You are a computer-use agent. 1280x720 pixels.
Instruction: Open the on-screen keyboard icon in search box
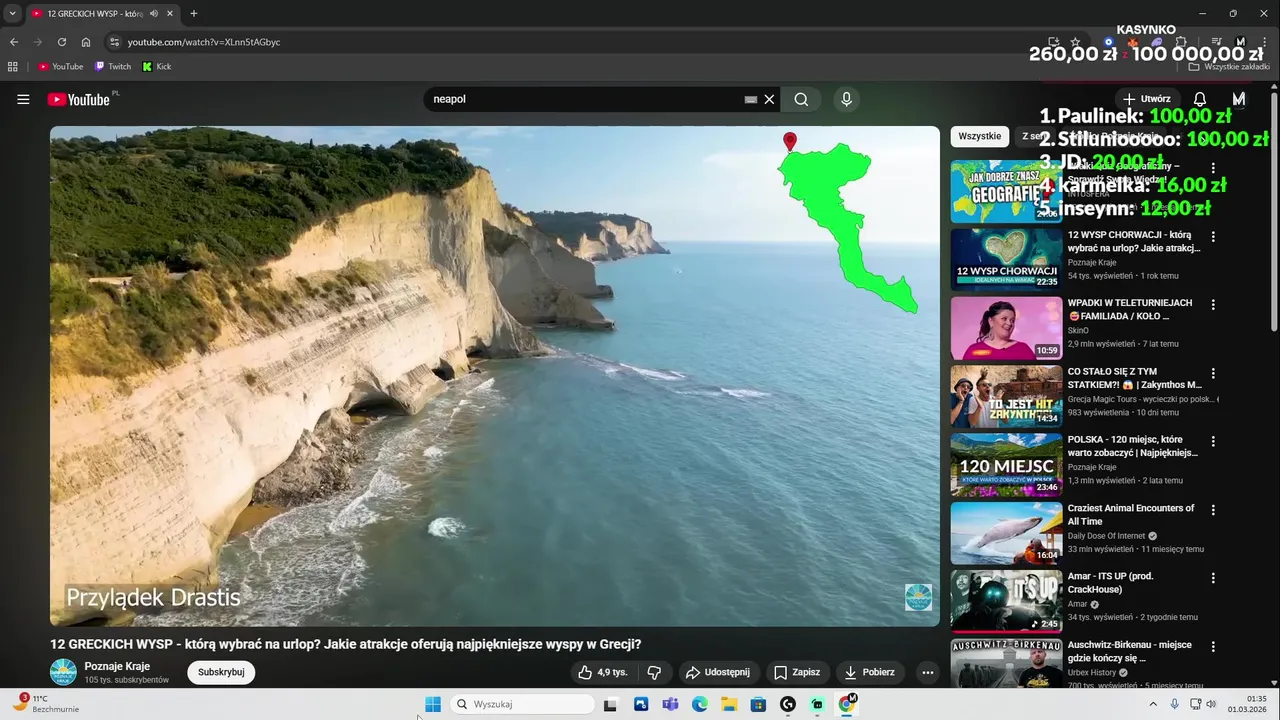coord(751,99)
